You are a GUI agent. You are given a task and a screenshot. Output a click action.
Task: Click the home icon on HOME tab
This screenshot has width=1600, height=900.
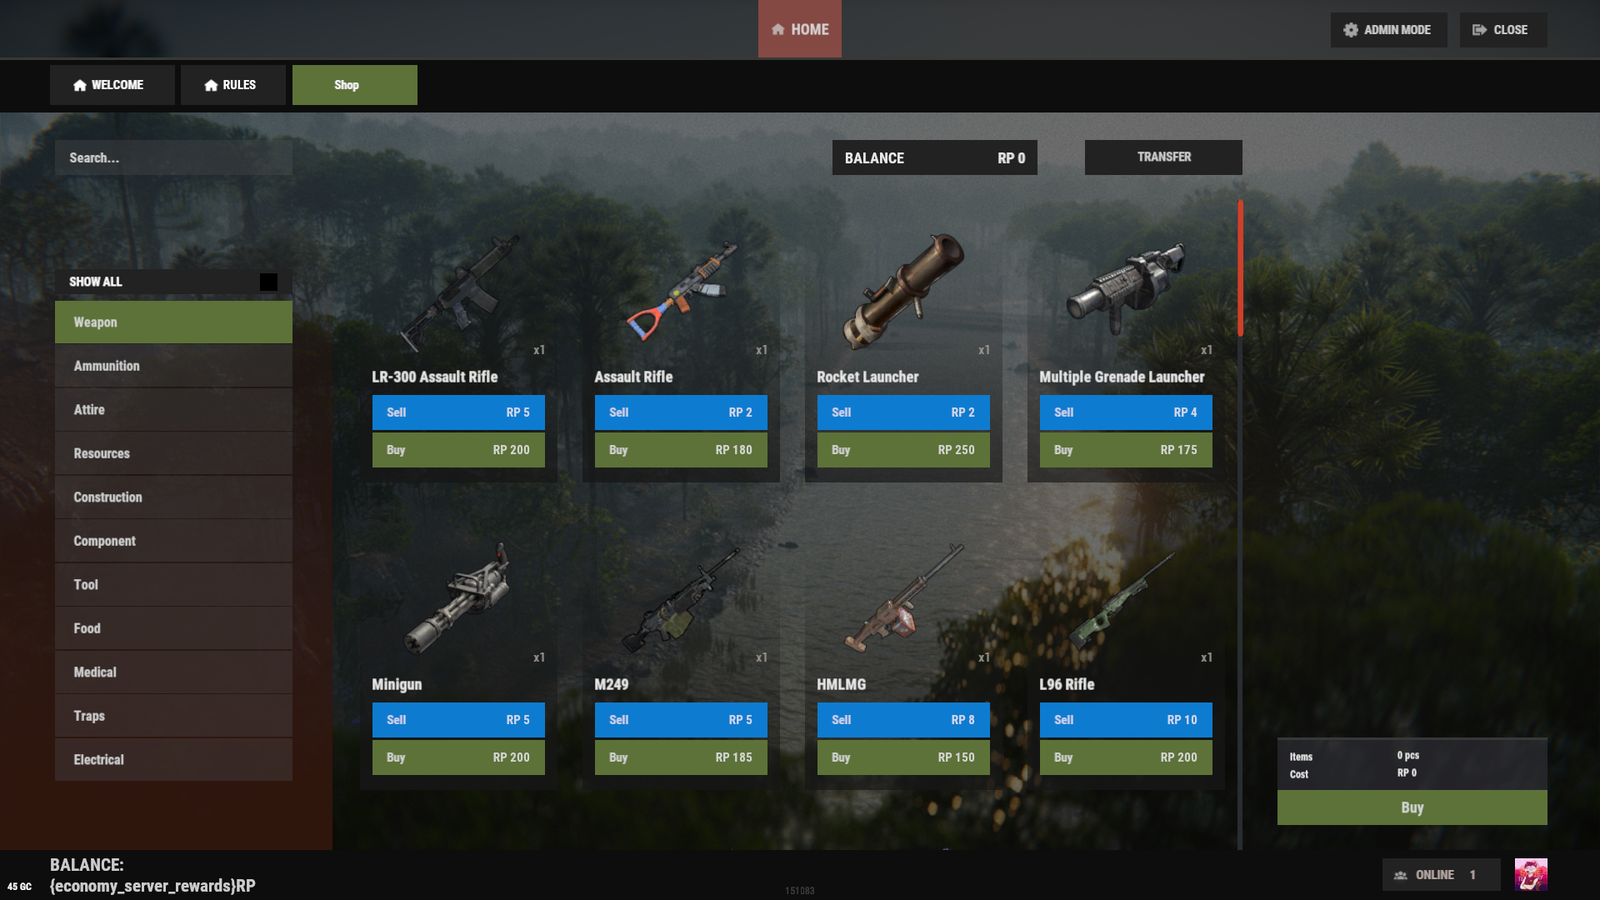(778, 30)
